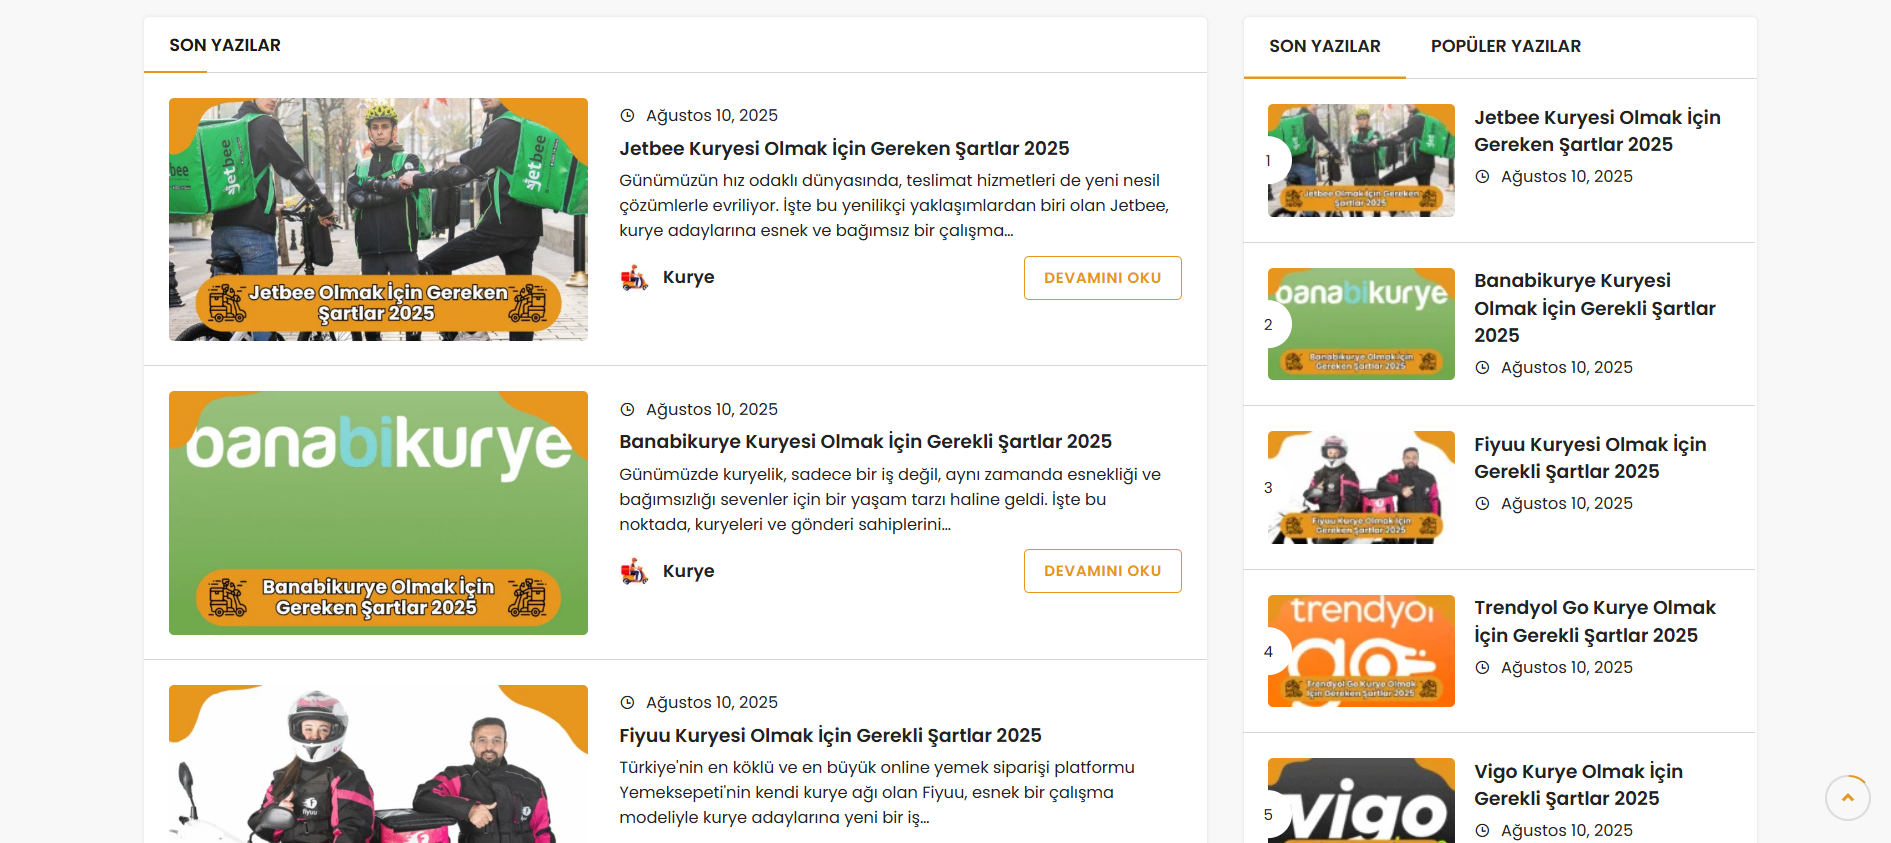Open the sidebar Vigo thumbnail numbered 5
This screenshot has height=843, width=1891.
click(x=1361, y=800)
